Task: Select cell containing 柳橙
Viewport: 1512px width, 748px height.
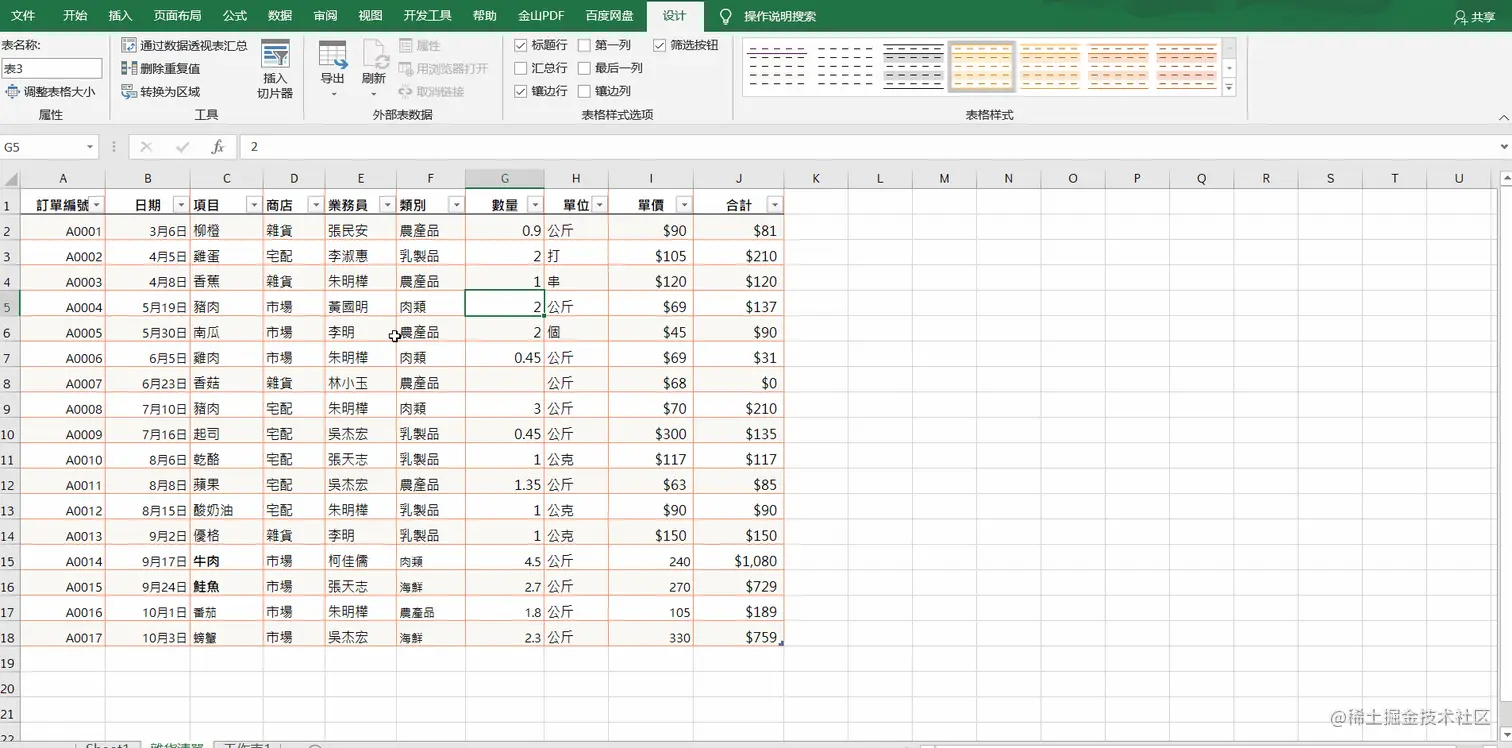Action: pyautogui.click(x=227, y=230)
